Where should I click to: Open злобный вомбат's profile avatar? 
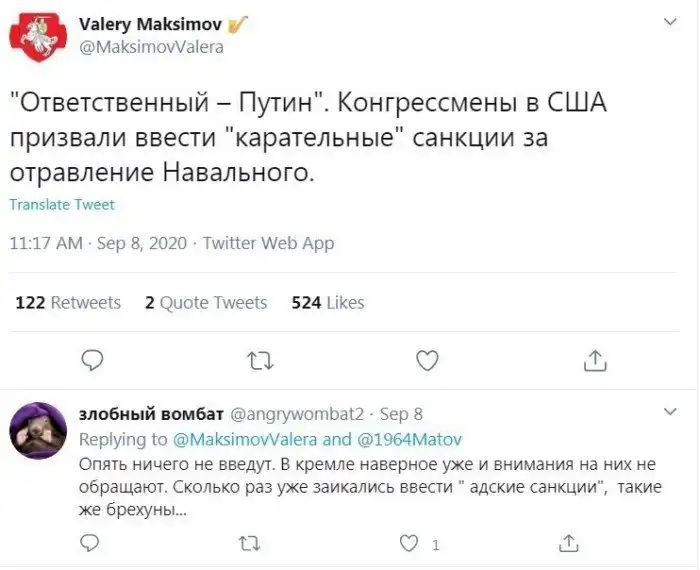(38, 433)
